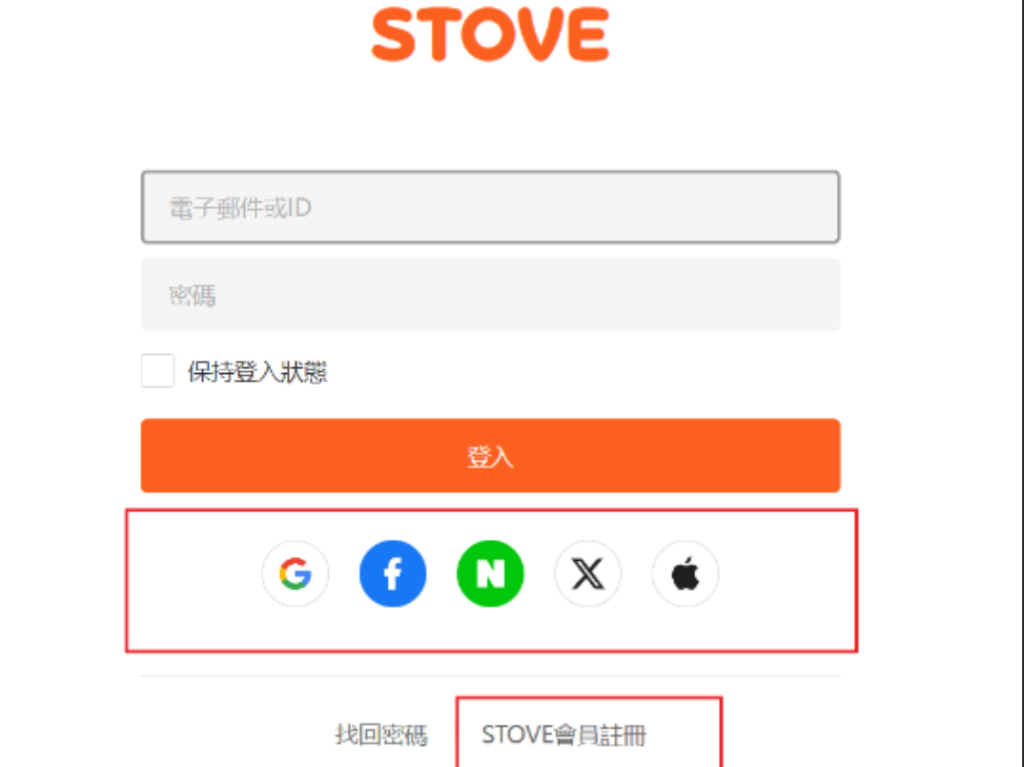Click the white N letter on green circle

coord(490,574)
